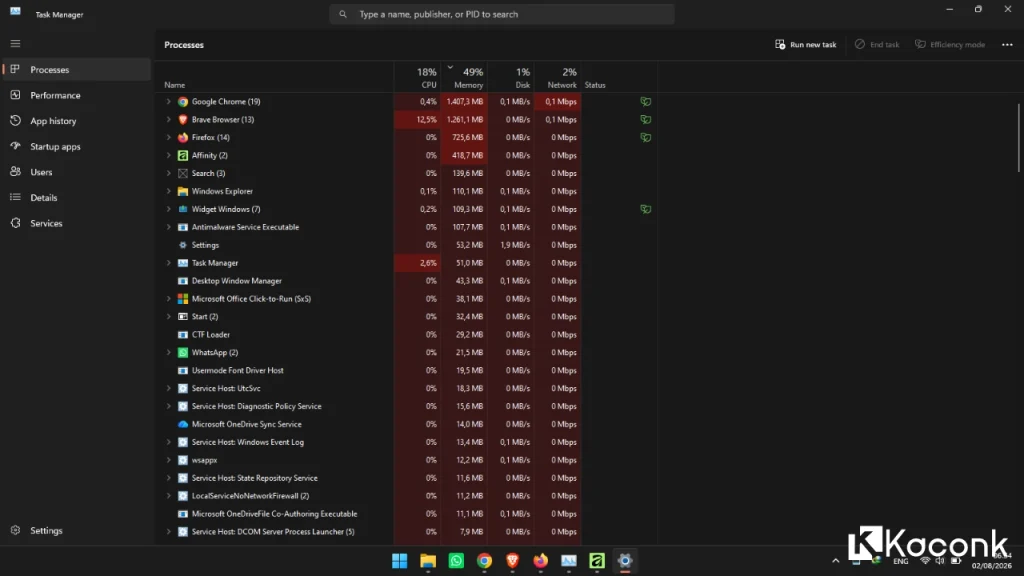Open Google Chrome from the taskbar

pyautogui.click(x=484, y=561)
